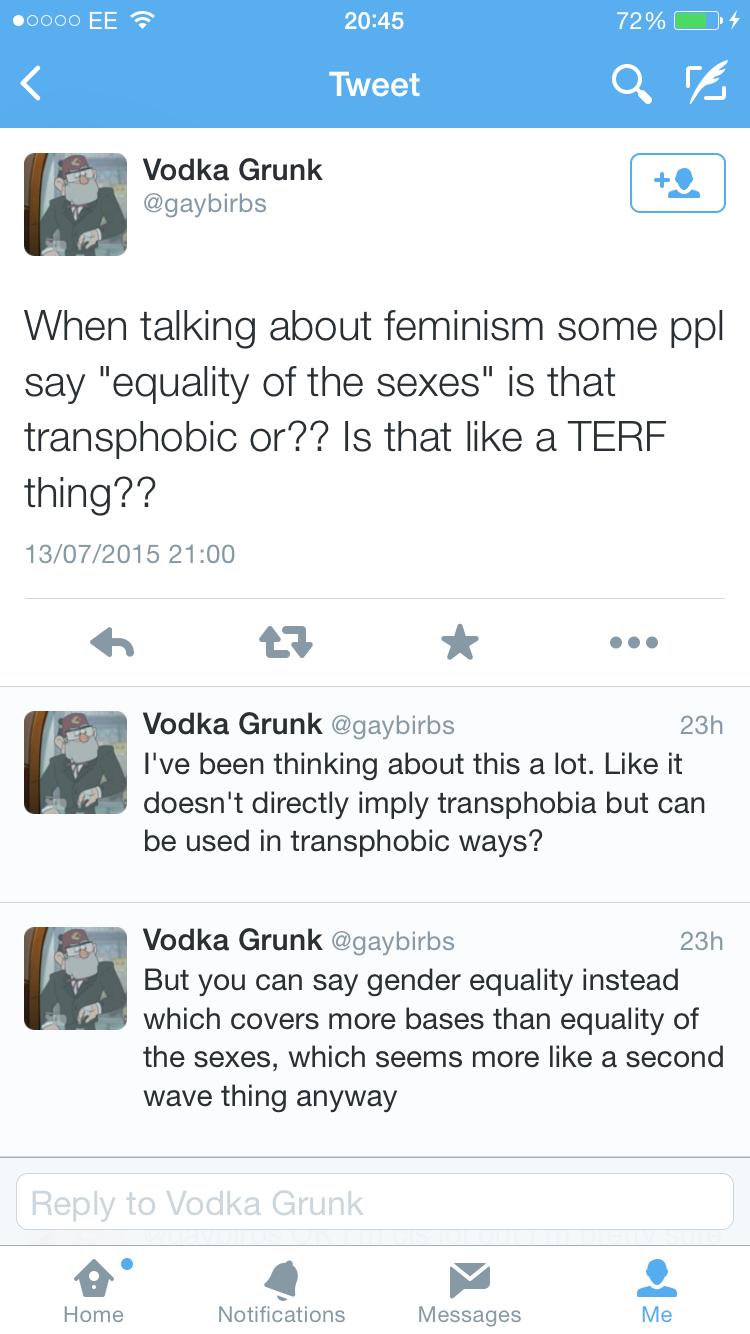The image size is (750, 1334).
Task: Open more options ellipsis menu
Action: 634,643
